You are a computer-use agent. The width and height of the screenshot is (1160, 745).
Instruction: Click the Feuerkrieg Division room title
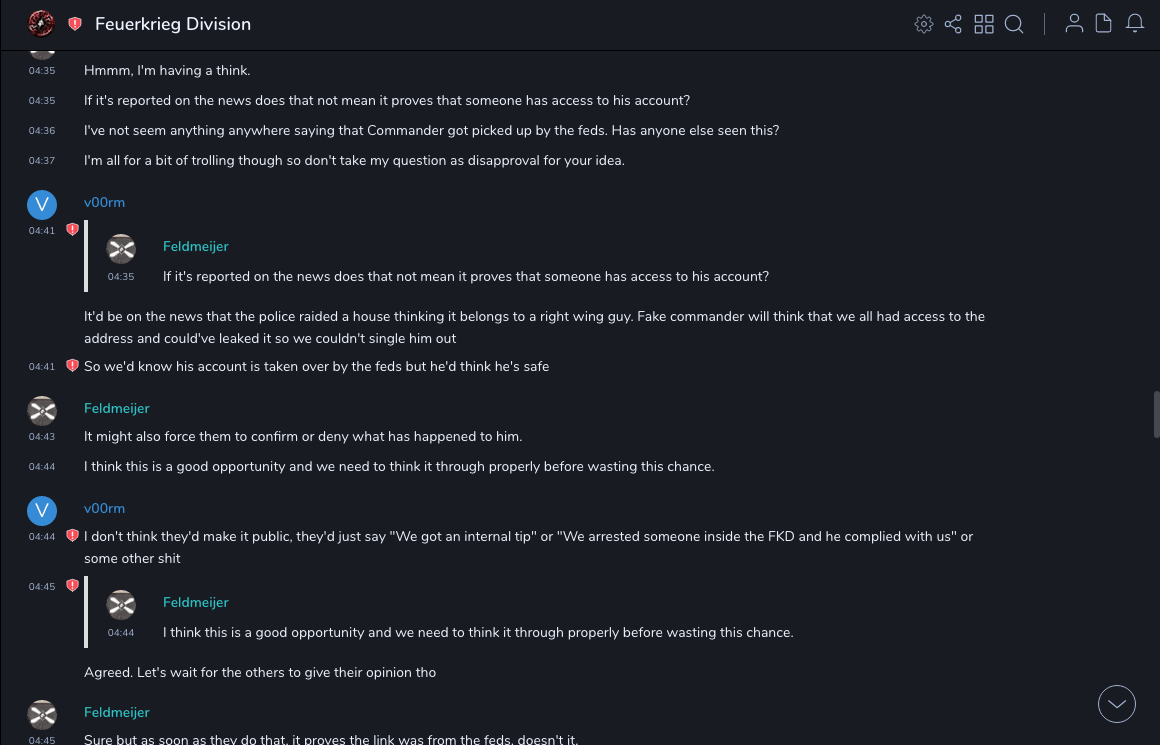[x=173, y=24]
